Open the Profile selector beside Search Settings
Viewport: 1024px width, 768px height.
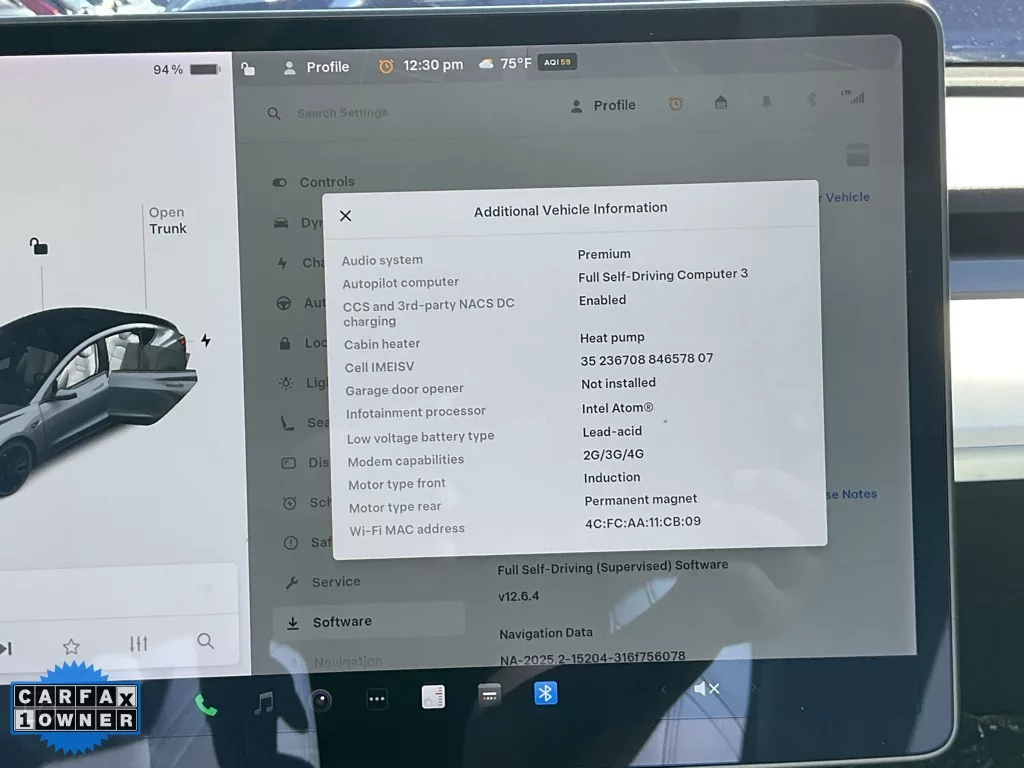(603, 105)
